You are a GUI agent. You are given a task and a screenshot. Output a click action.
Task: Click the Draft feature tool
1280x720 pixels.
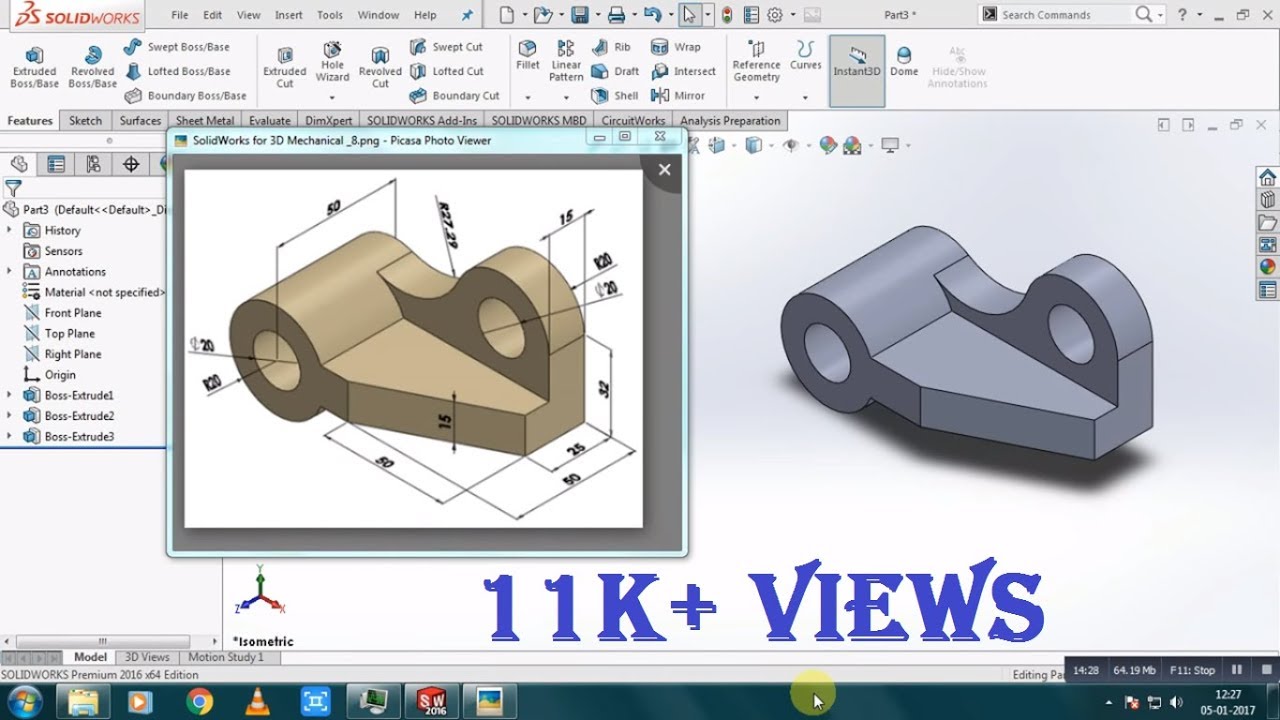tap(615, 71)
